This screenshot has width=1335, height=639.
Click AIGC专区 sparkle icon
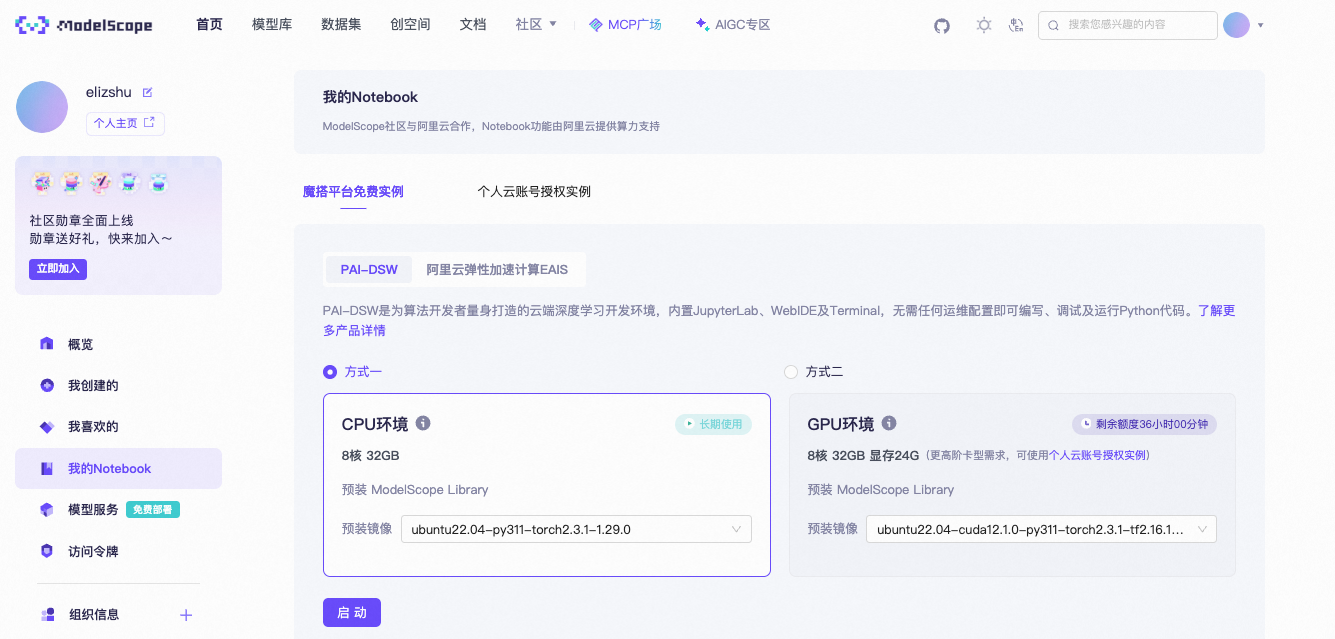pos(702,25)
